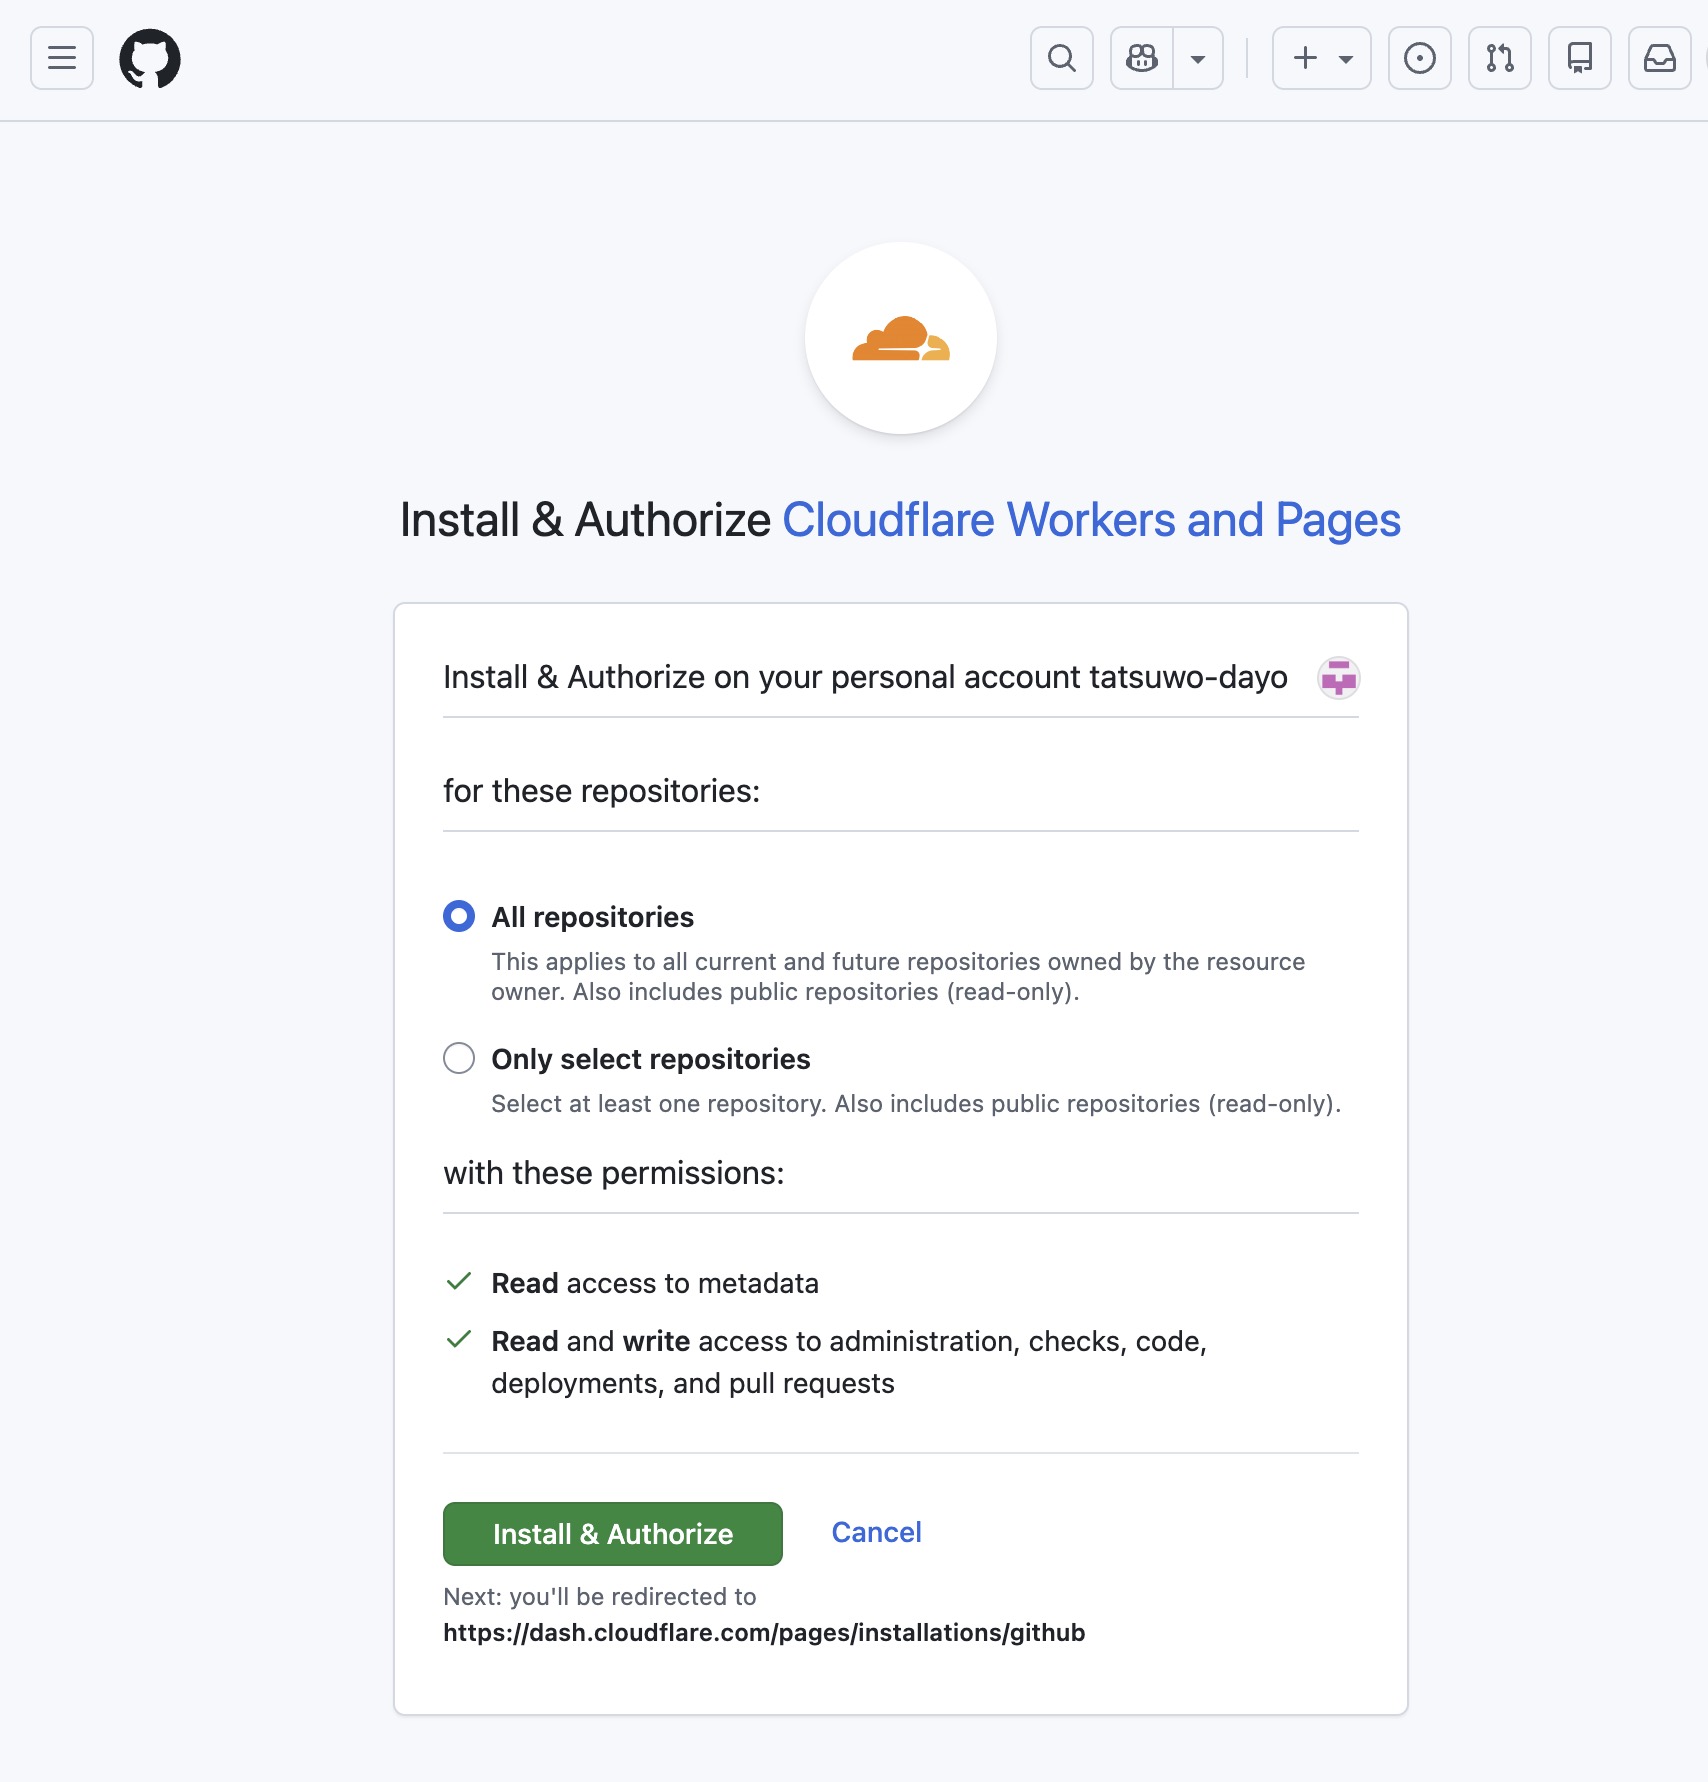The height and width of the screenshot is (1782, 1708).
Task: Open Copilot chat icon
Action: coord(1142,58)
